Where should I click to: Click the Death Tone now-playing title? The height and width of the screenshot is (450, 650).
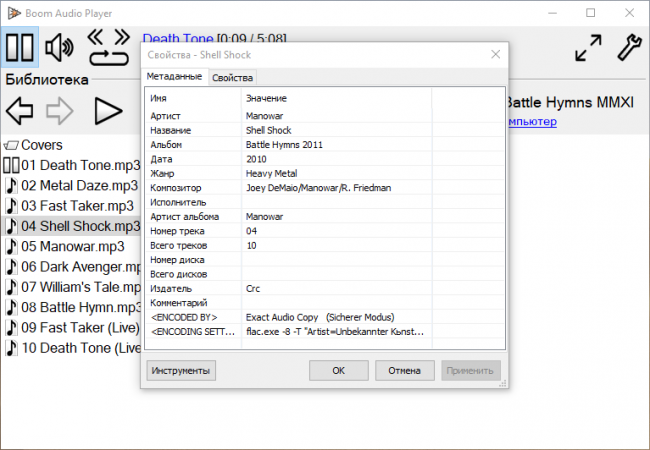tap(178, 39)
